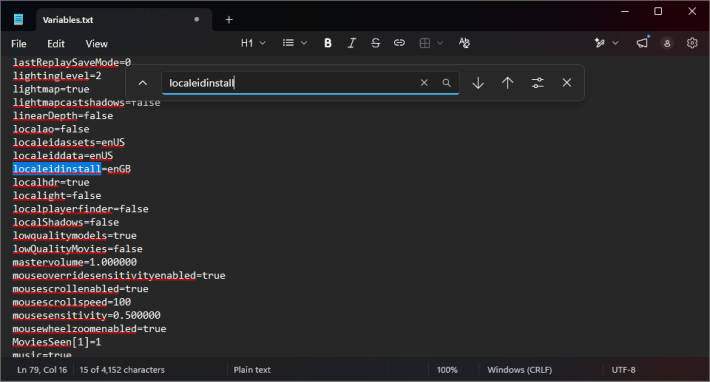The image size is (710, 382).
Task: Click the line localao=false
Action: (x=51, y=129)
